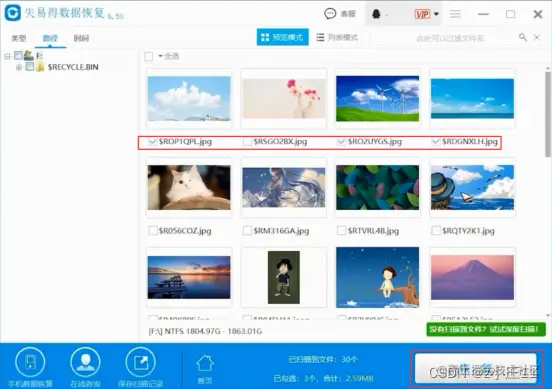The image size is (553, 389).
Task: Open 手机数据恢复 phone data recovery
Action: click(x=30, y=367)
